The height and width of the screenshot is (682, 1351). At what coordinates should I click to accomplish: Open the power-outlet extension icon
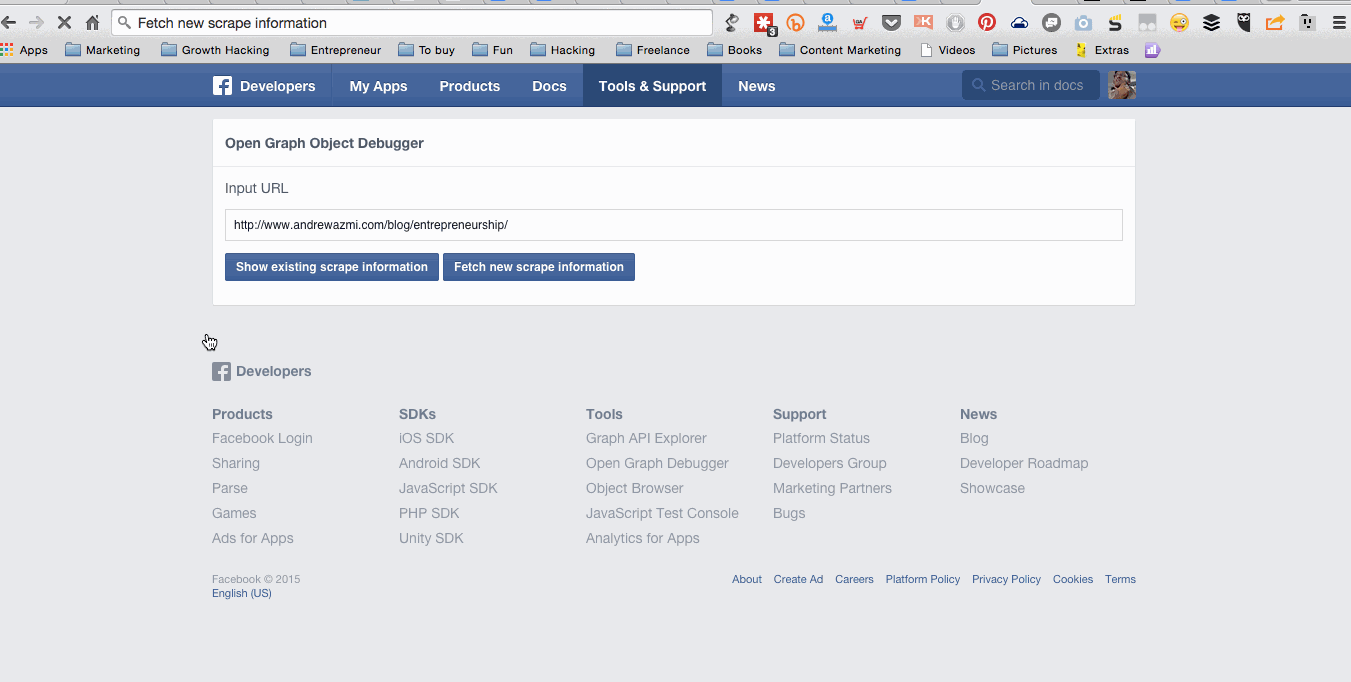[x=1307, y=22]
